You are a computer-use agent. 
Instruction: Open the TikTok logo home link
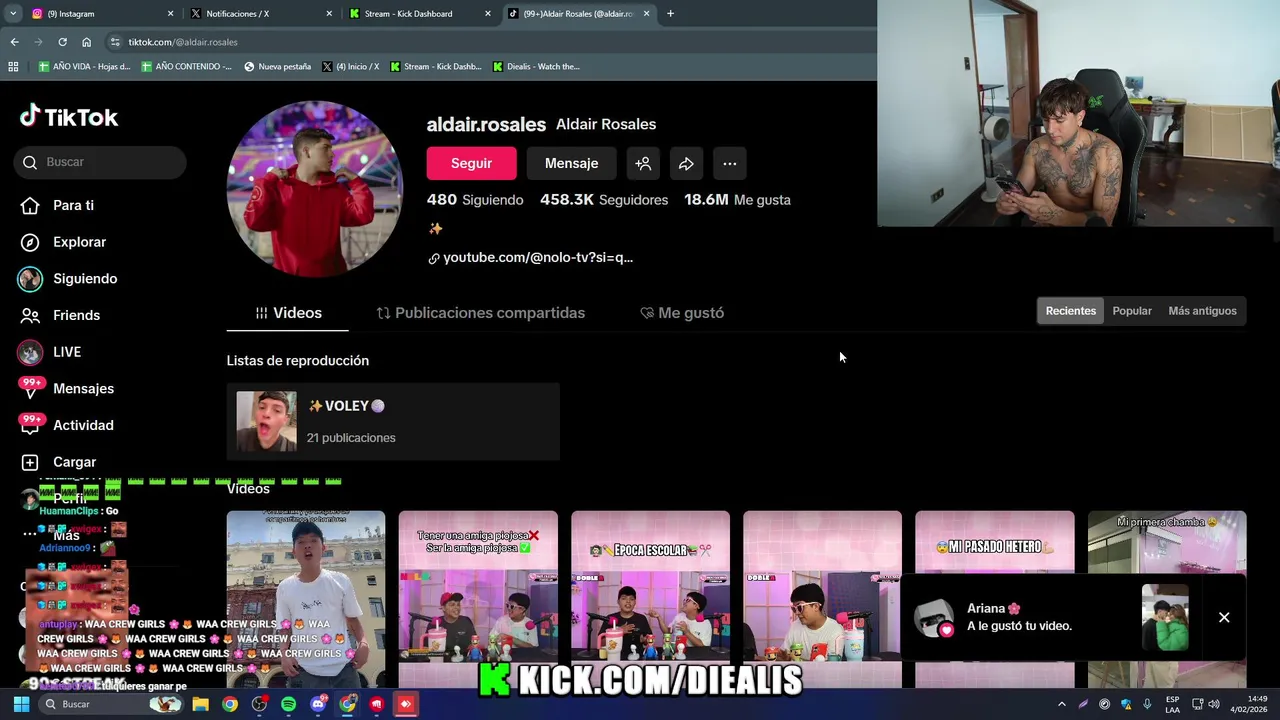[69, 117]
